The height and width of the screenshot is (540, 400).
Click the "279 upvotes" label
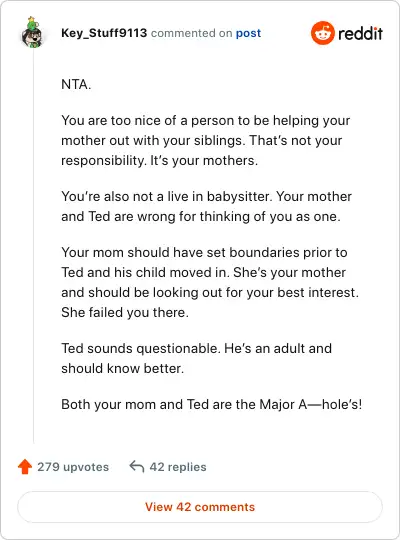pos(73,467)
